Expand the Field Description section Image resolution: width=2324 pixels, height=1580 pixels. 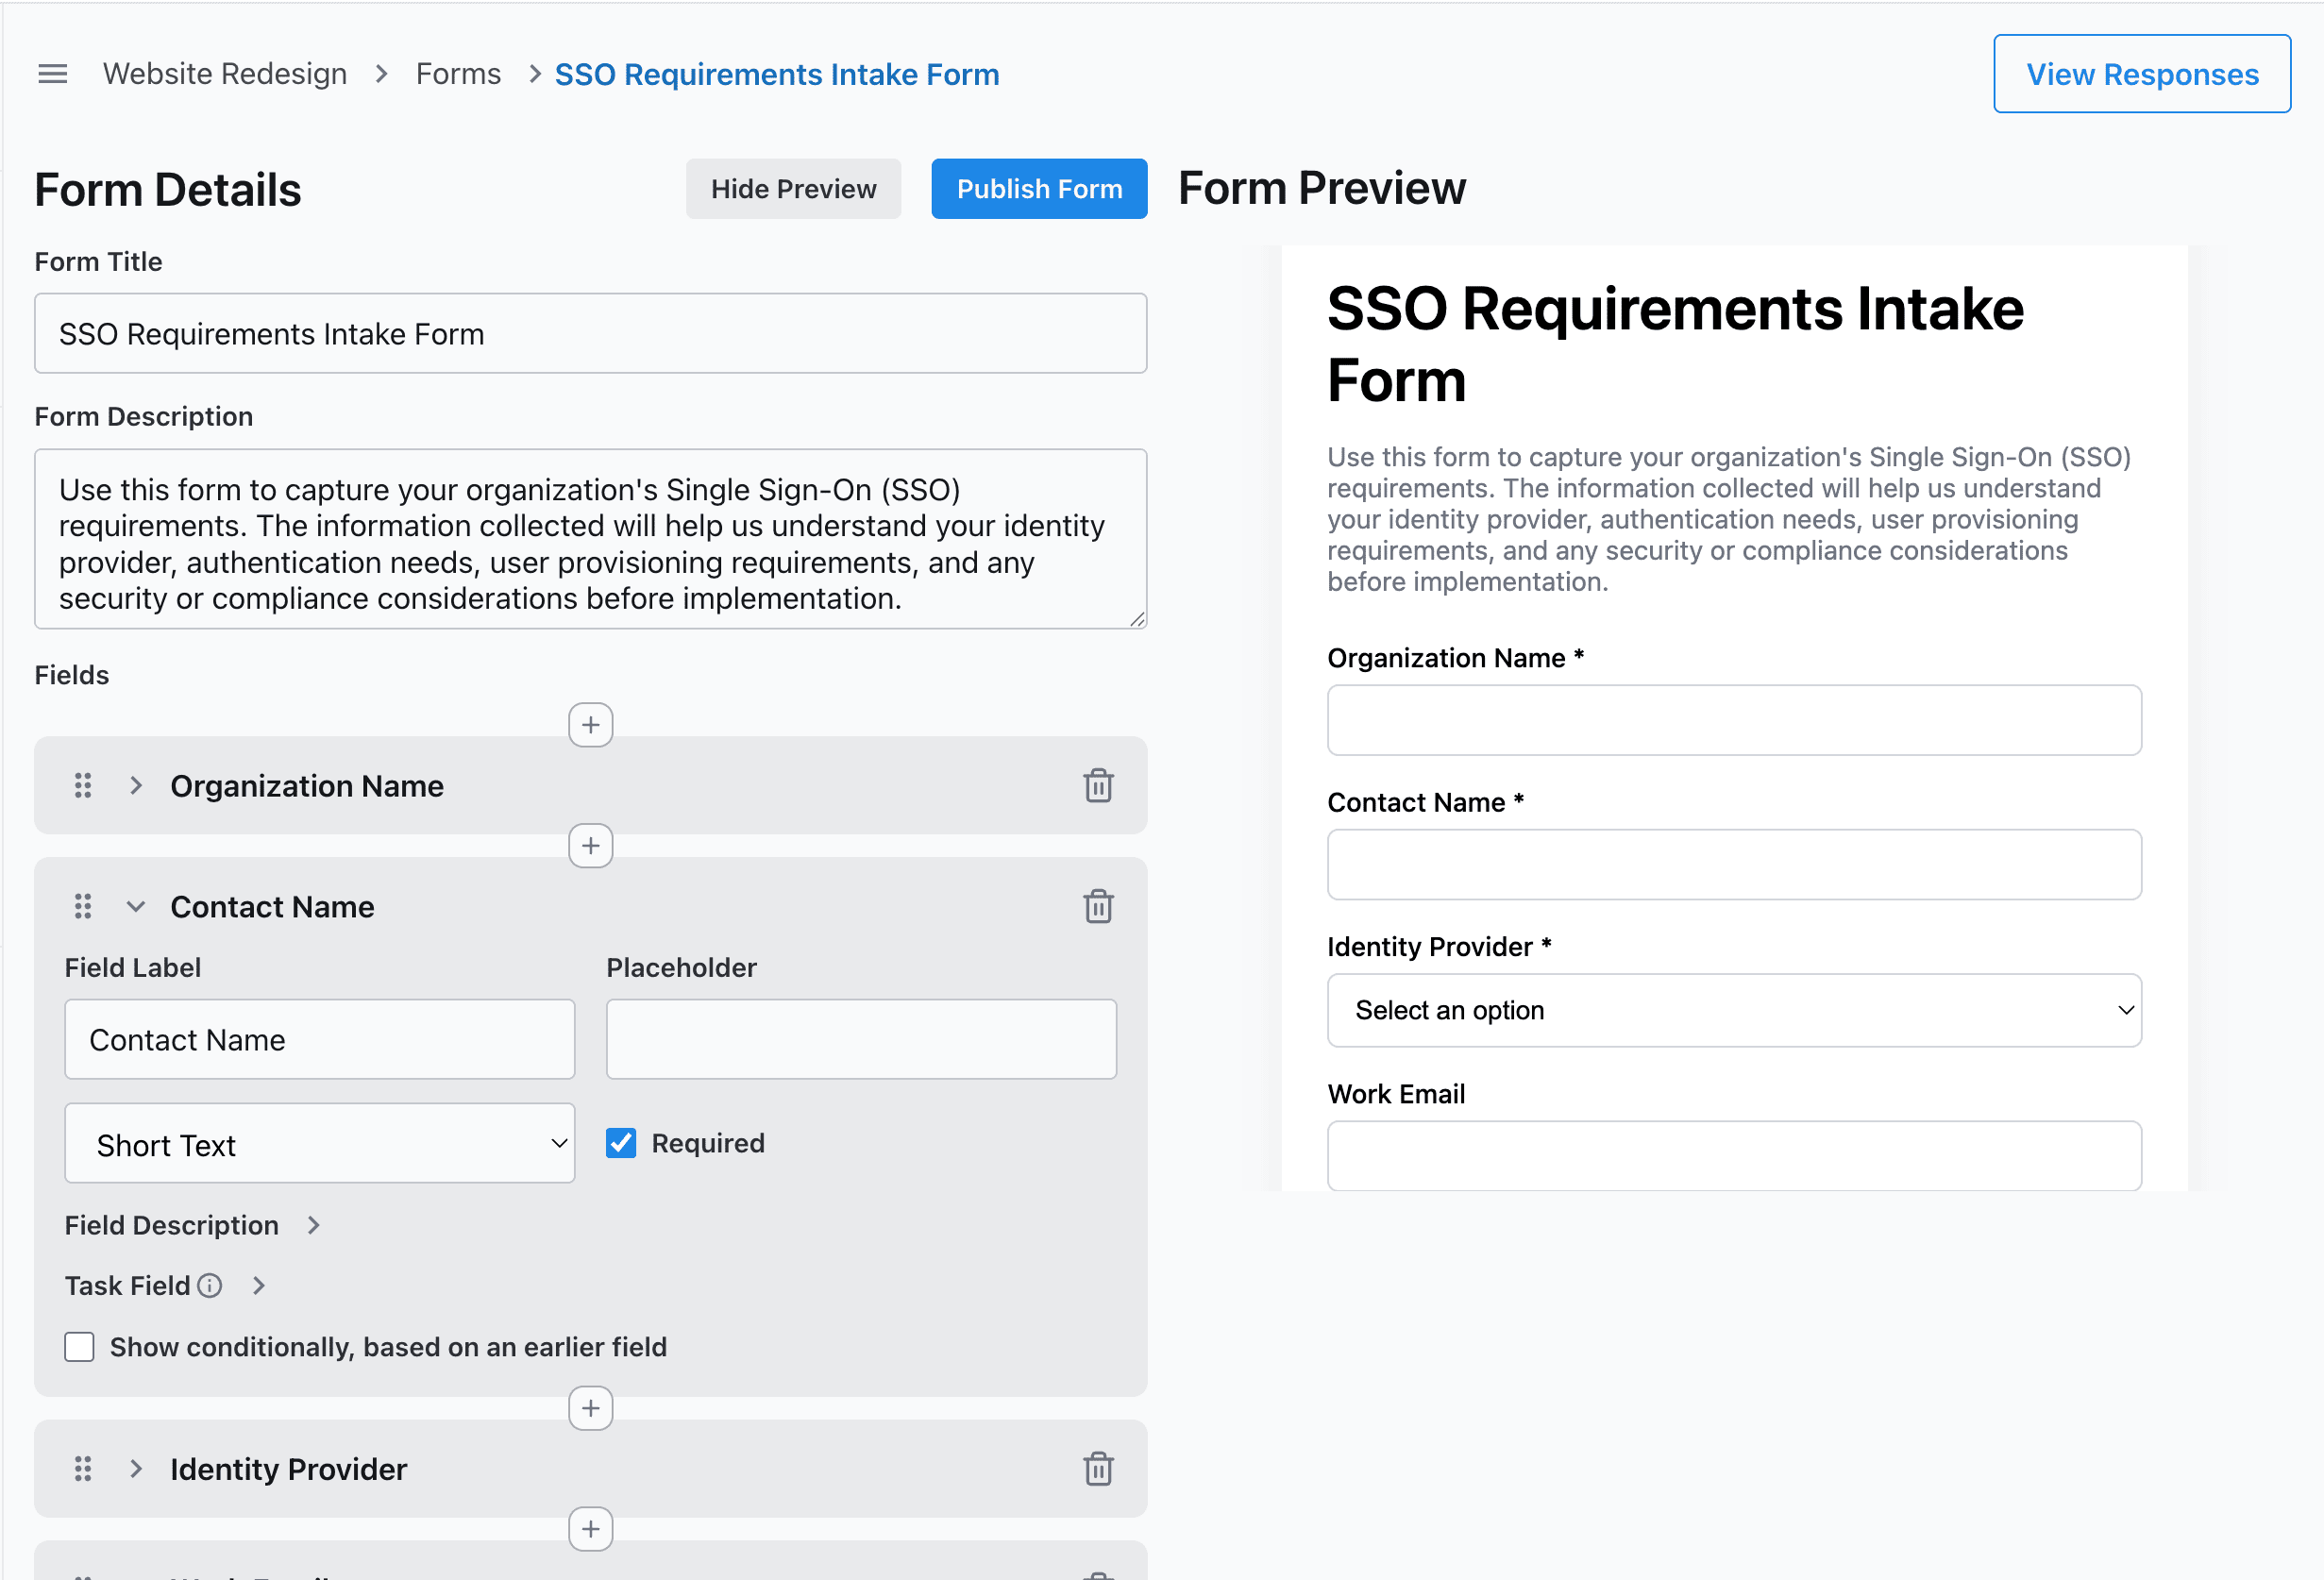[x=313, y=1225]
